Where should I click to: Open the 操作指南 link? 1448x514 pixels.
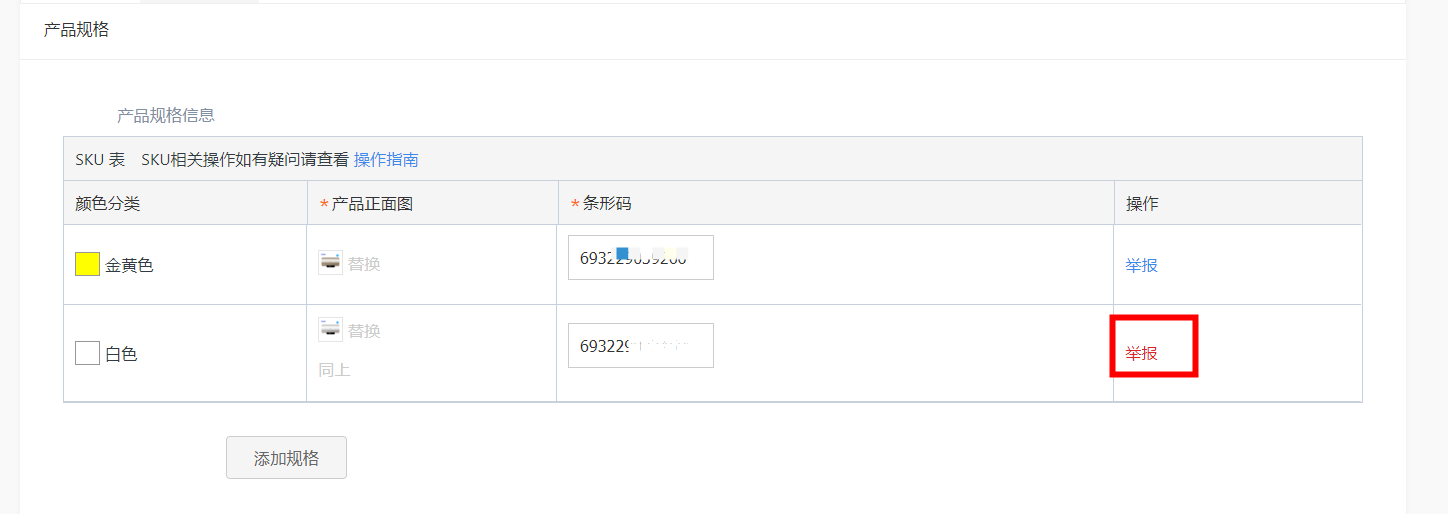point(386,159)
